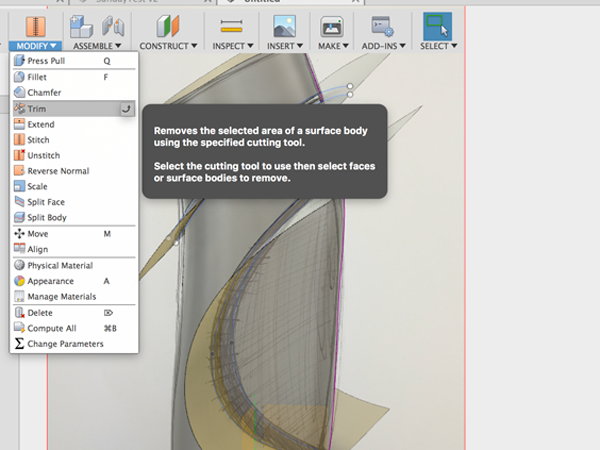This screenshot has width=600, height=450.
Task: Click the Add-Ins scripts icon
Action: (382, 26)
